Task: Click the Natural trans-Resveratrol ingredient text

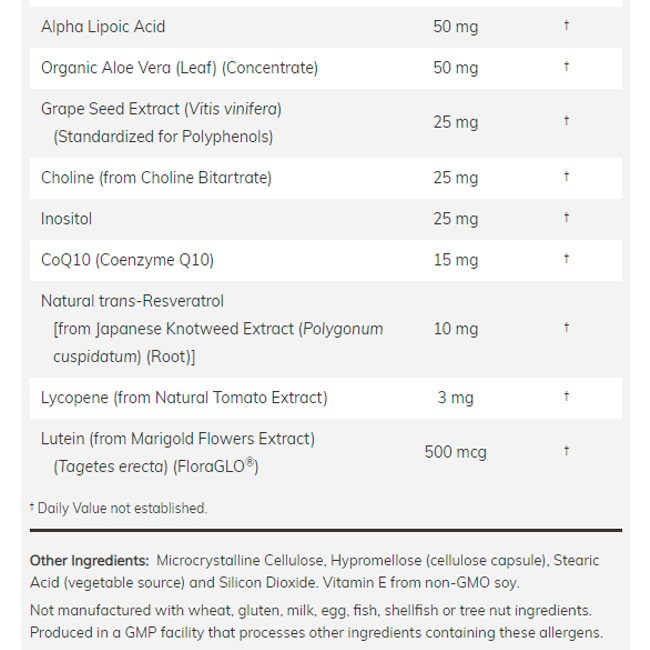Action: 212,329
